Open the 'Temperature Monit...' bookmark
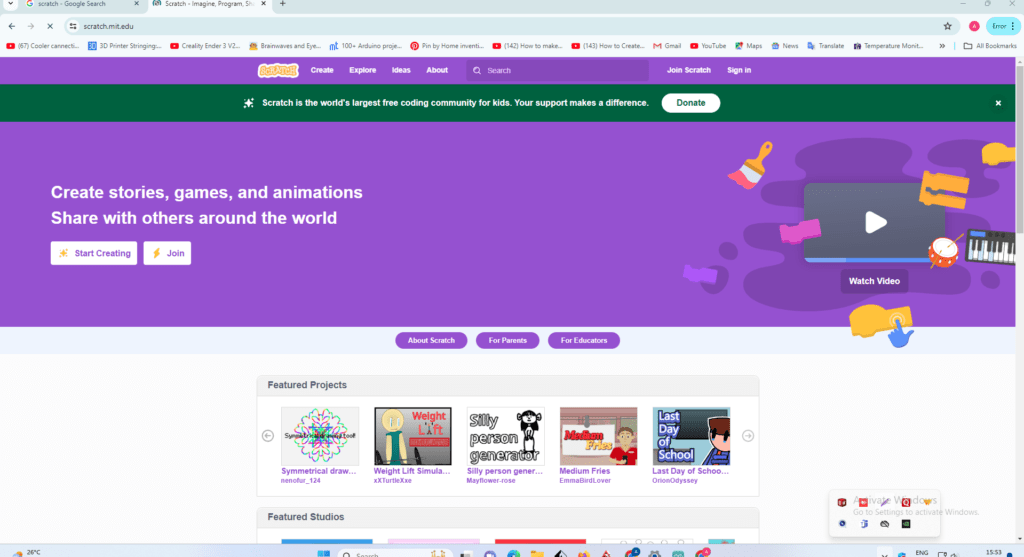The width and height of the screenshot is (1024, 557). click(x=888, y=46)
